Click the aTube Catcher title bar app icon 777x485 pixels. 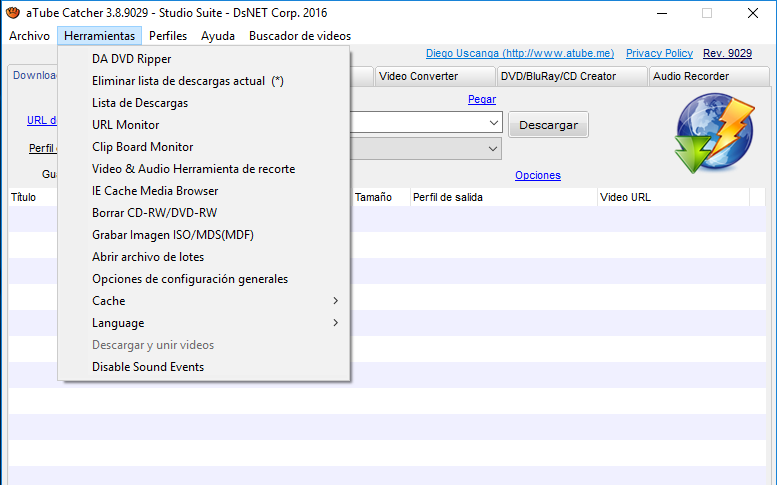[x=12, y=12]
